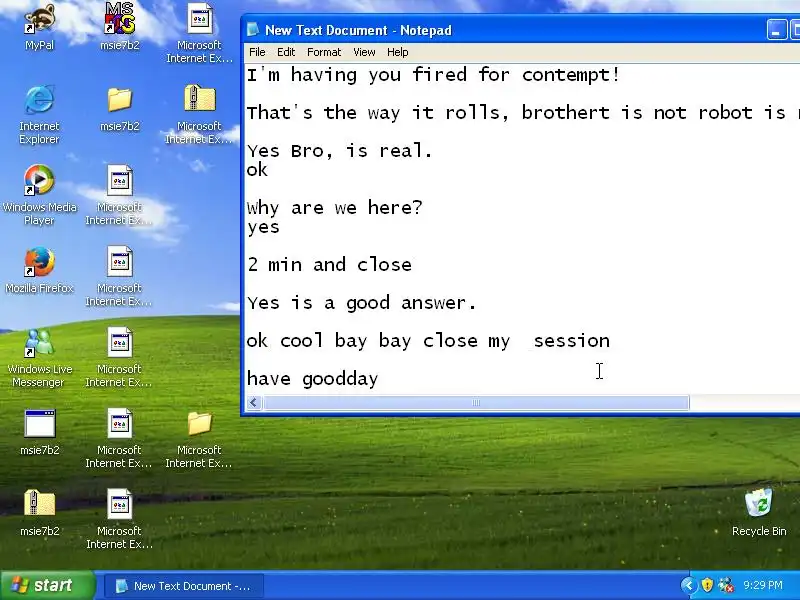Click the horizontal scrollbar left arrow

point(254,403)
